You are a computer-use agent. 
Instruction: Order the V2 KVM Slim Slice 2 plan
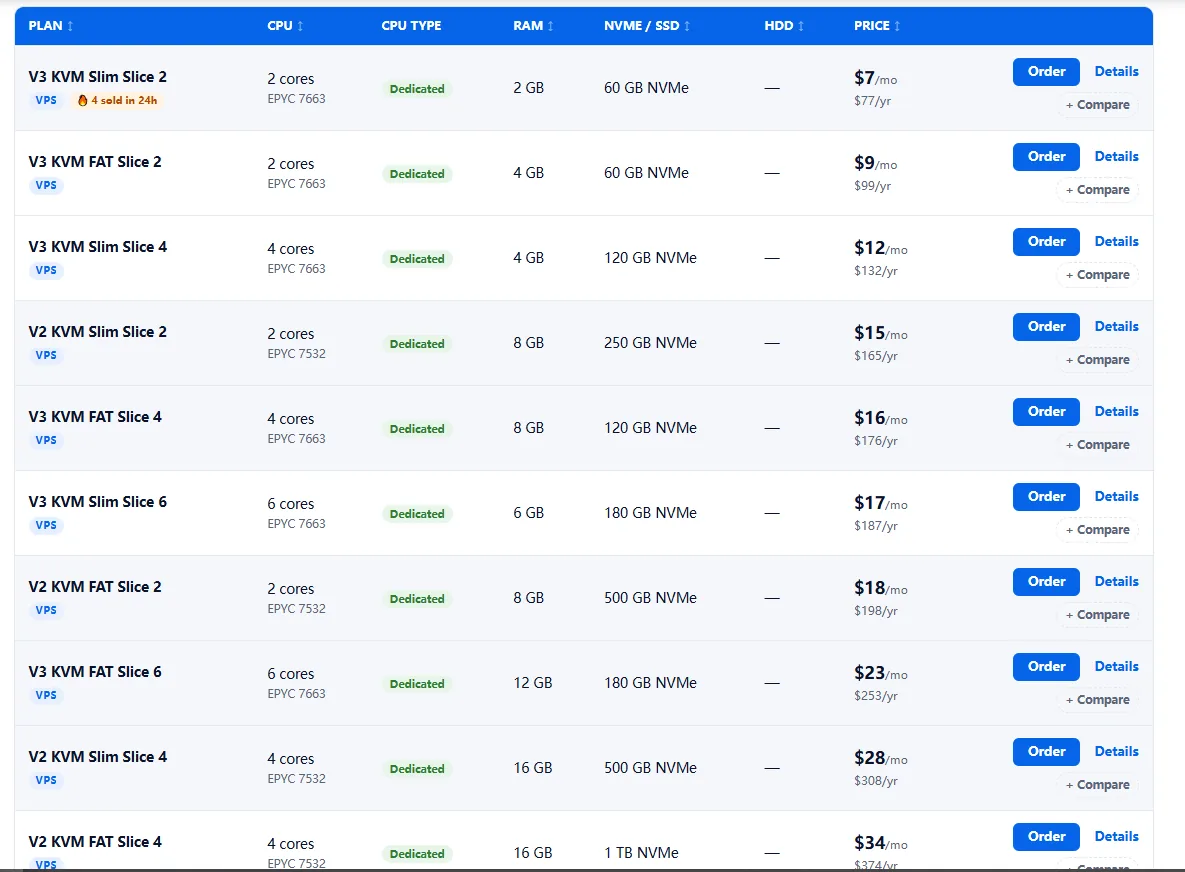click(1046, 326)
